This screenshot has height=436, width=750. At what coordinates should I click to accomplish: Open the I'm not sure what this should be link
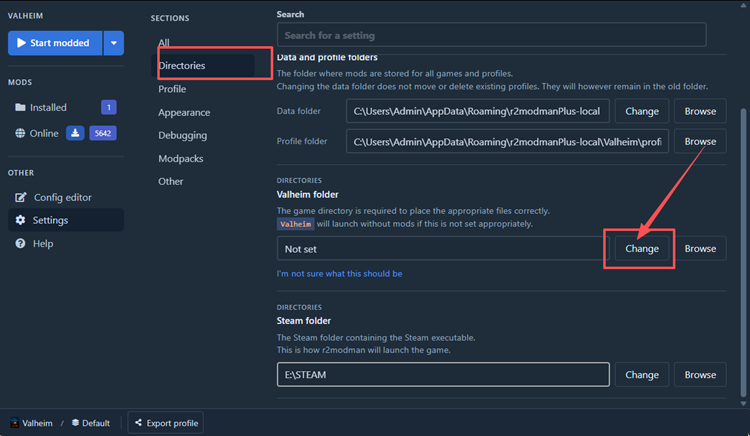339,274
